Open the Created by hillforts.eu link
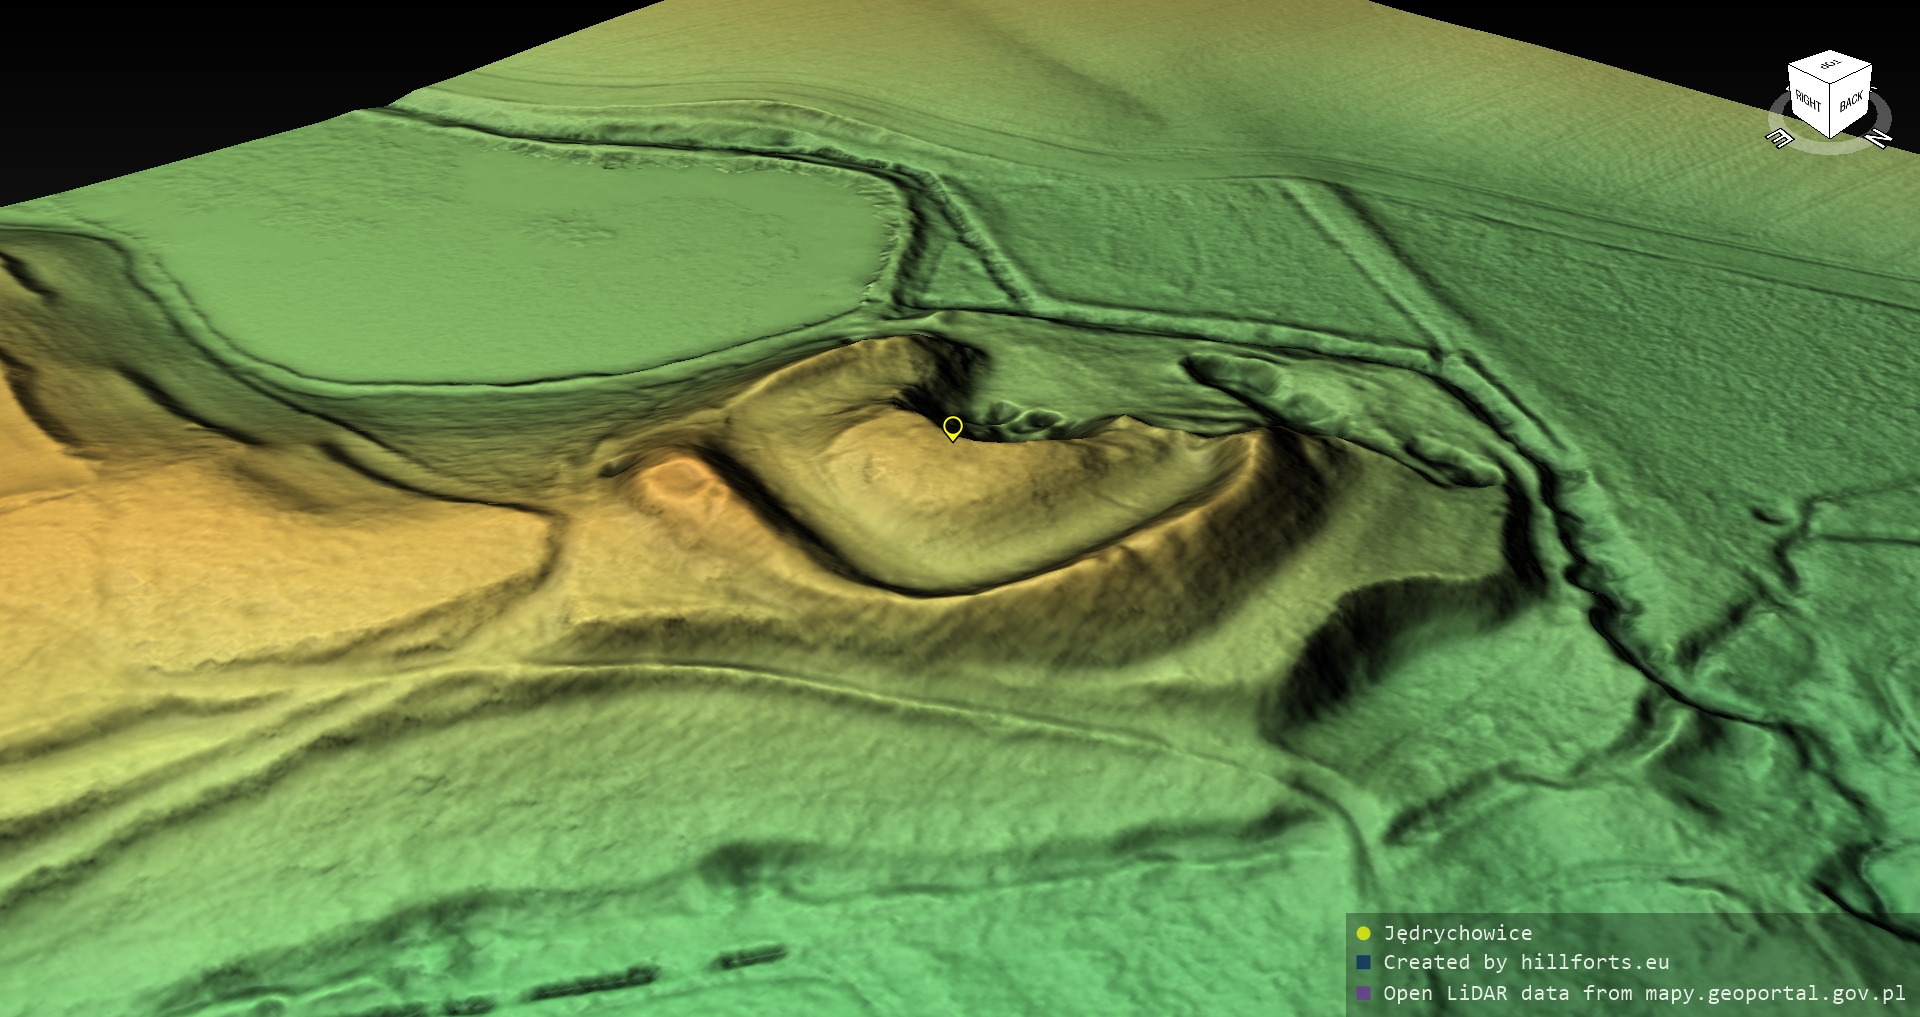Viewport: 1920px width, 1017px height. 1525,962
